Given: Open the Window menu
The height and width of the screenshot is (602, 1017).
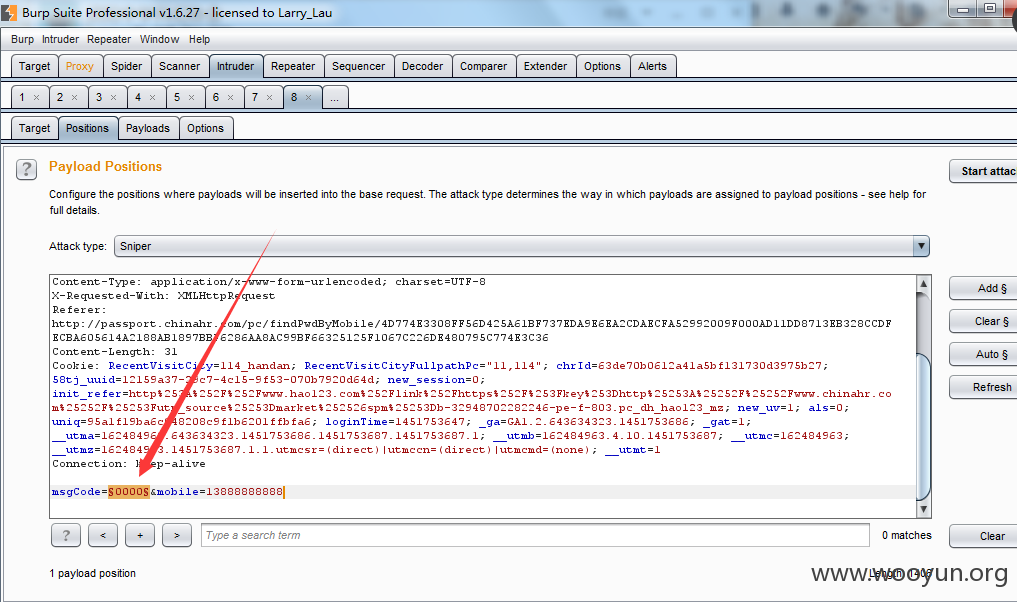Looking at the screenshot, I should [160, 40].
